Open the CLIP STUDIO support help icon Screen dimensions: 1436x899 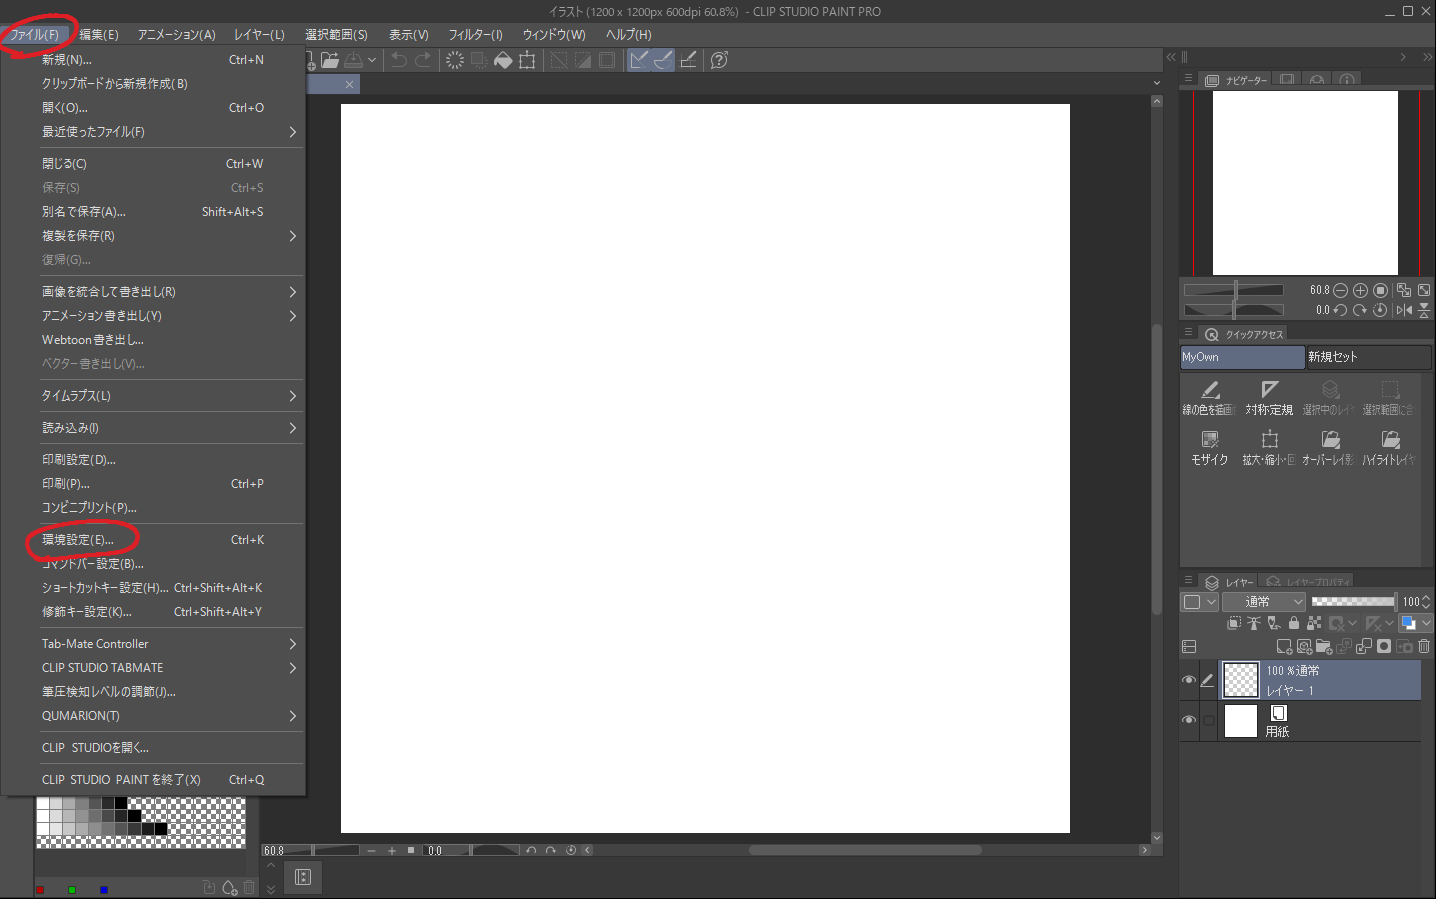[718, 60]
